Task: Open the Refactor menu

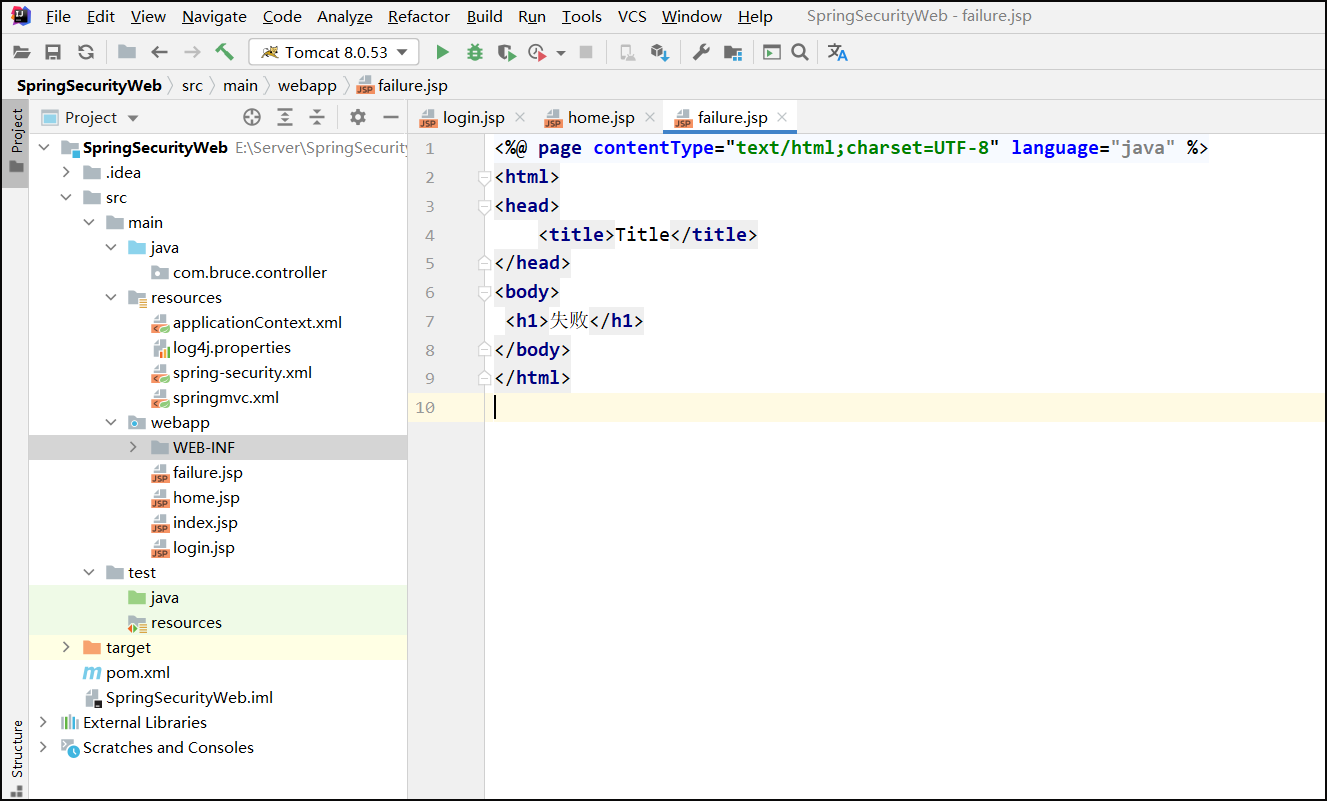Action: click(419, 16)
